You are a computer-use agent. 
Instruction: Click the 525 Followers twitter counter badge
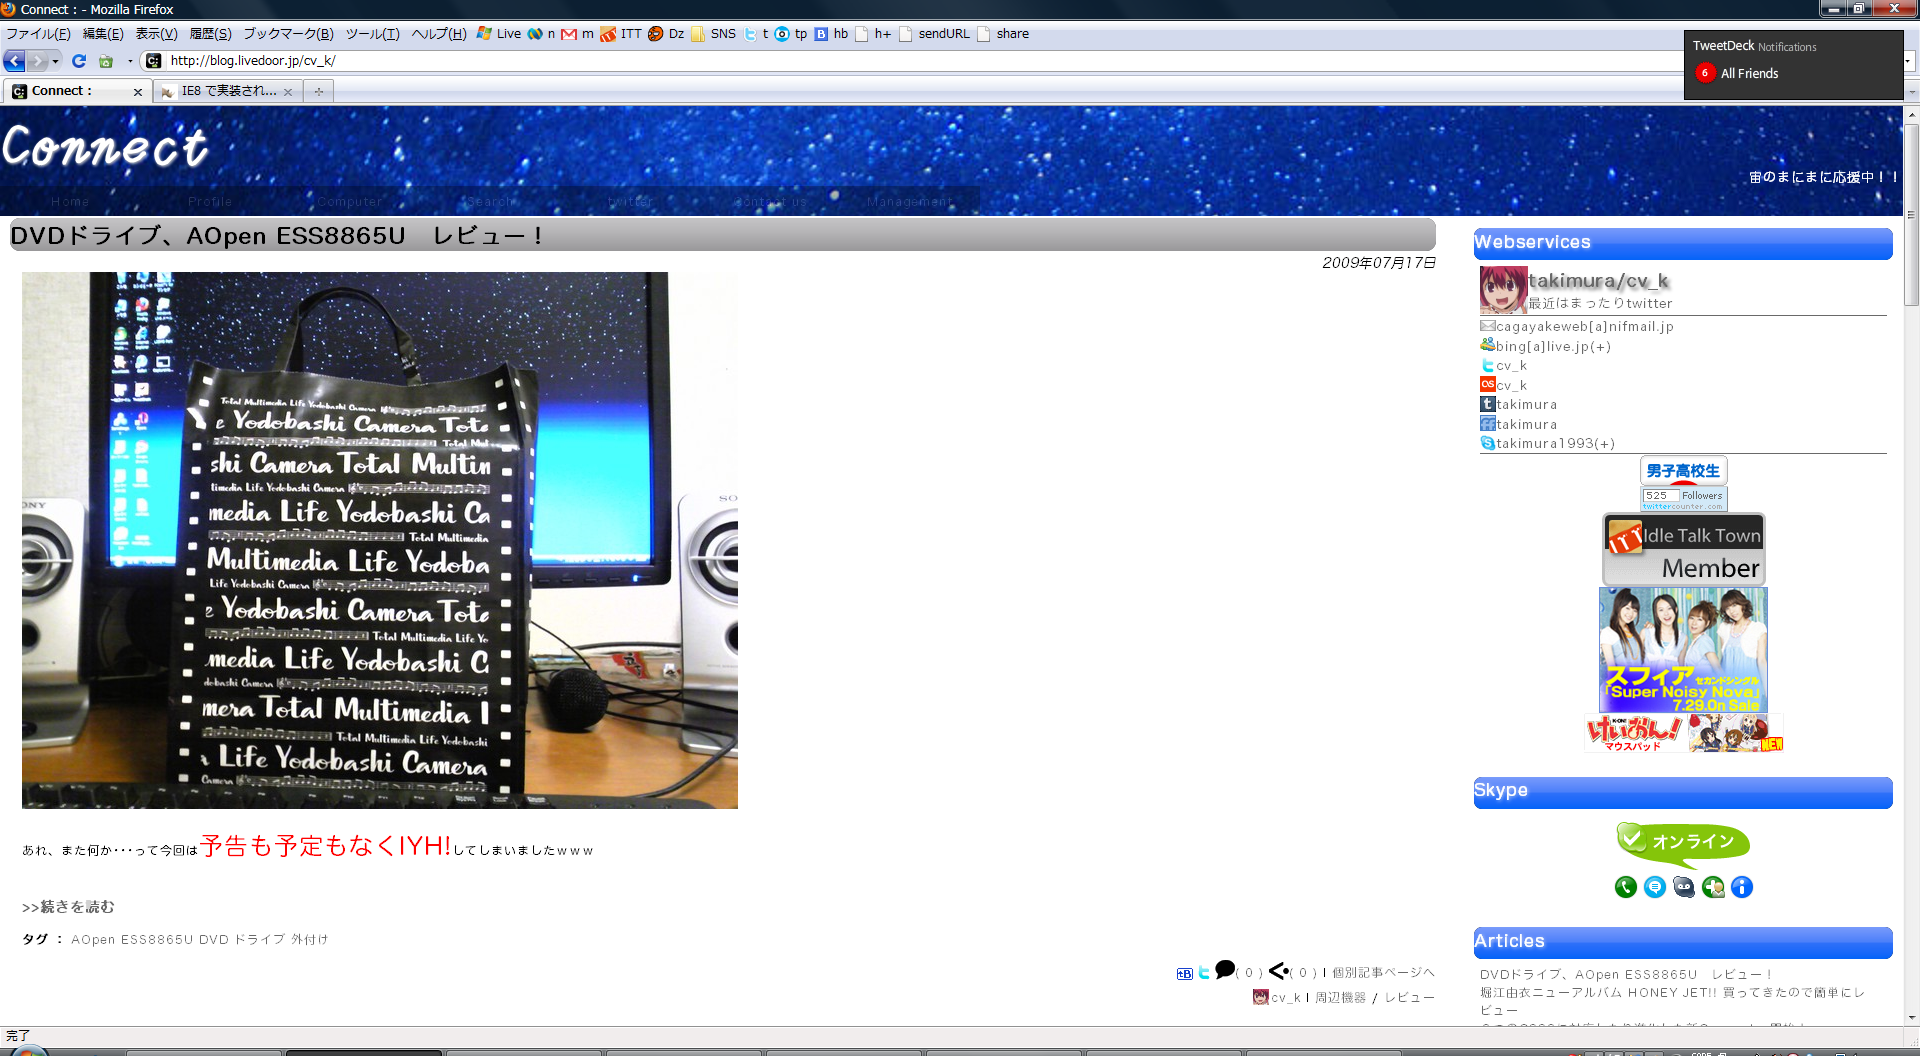click(1684, 497)
